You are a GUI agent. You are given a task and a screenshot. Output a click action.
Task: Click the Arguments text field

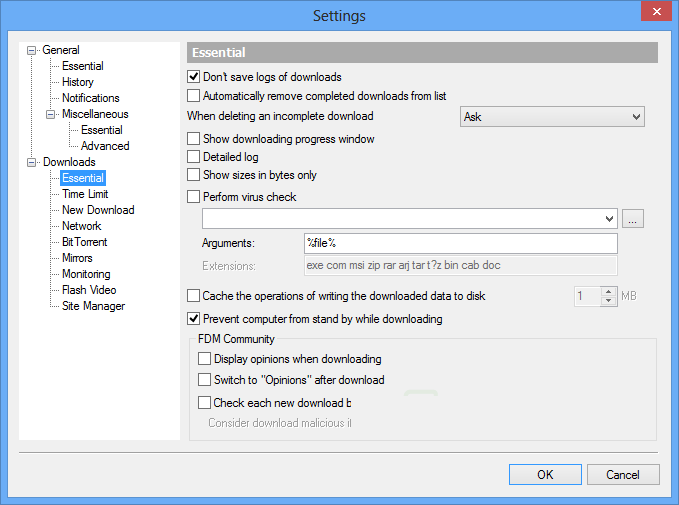point(460,244)
